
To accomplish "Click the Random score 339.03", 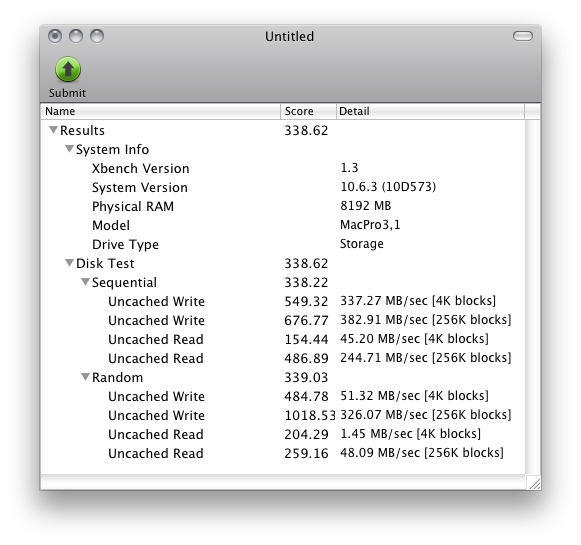I will (x=306, y=377).
